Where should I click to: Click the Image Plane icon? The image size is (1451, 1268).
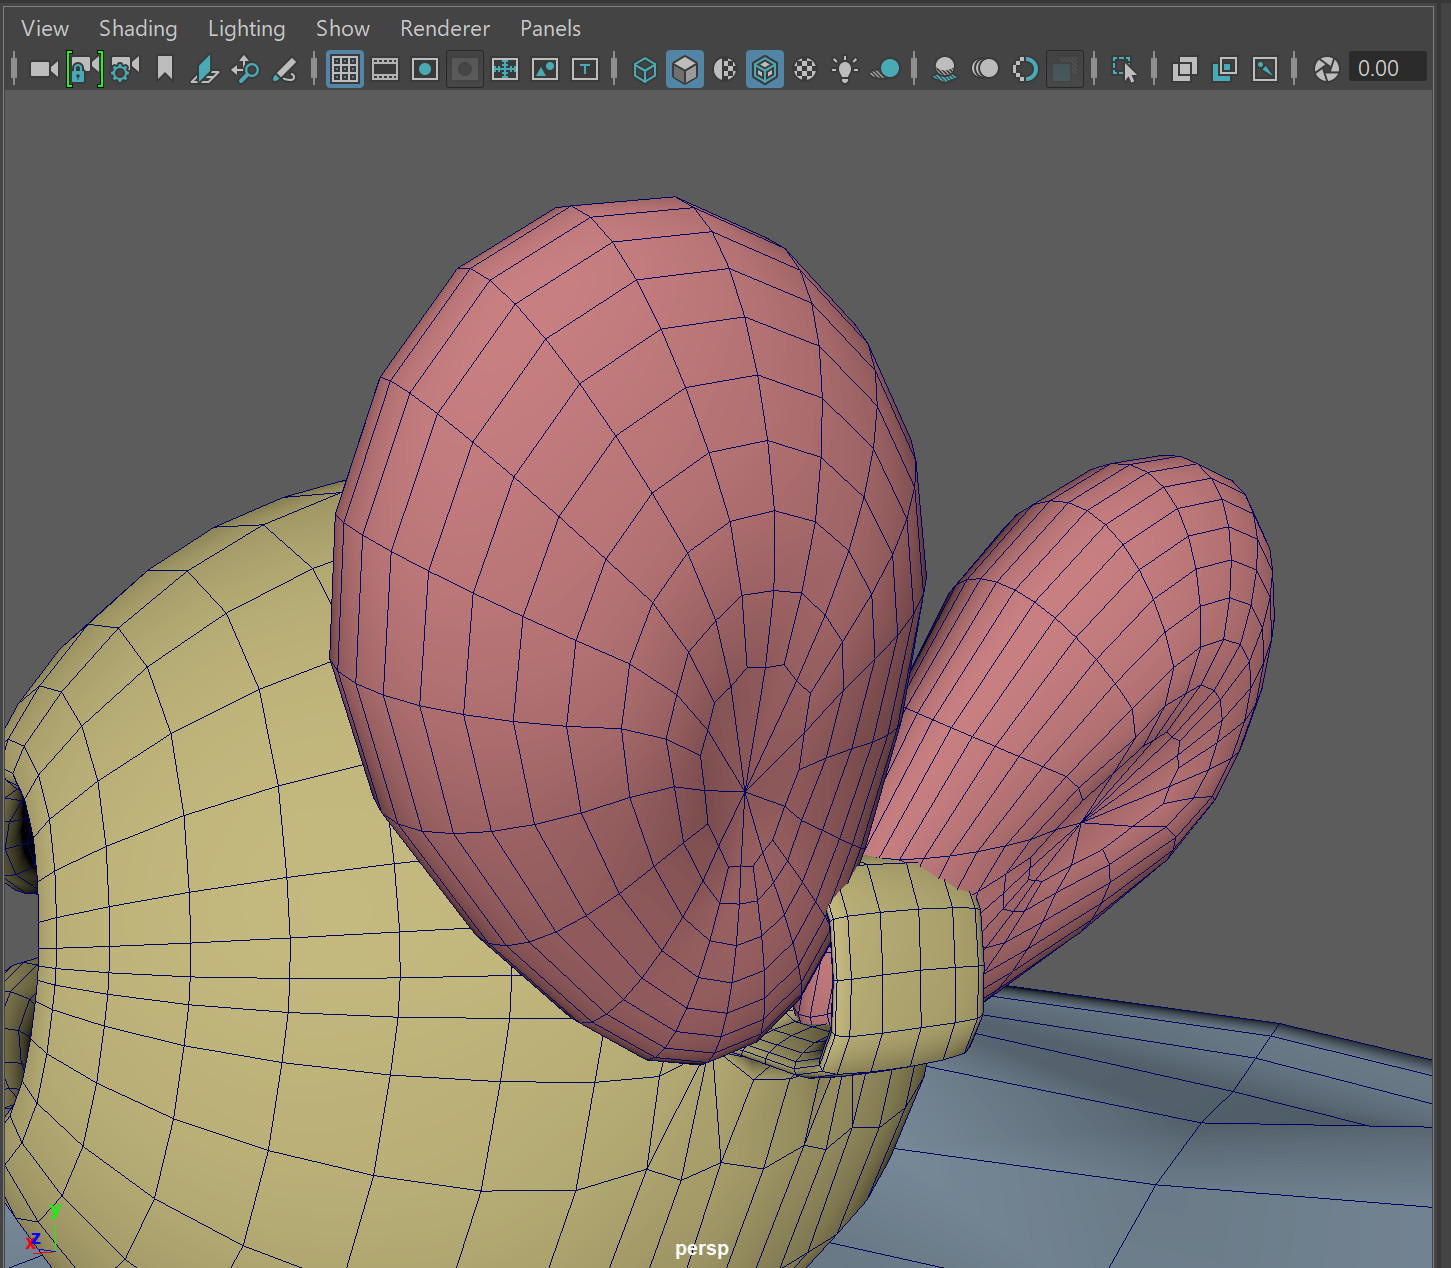click(205, 69)
